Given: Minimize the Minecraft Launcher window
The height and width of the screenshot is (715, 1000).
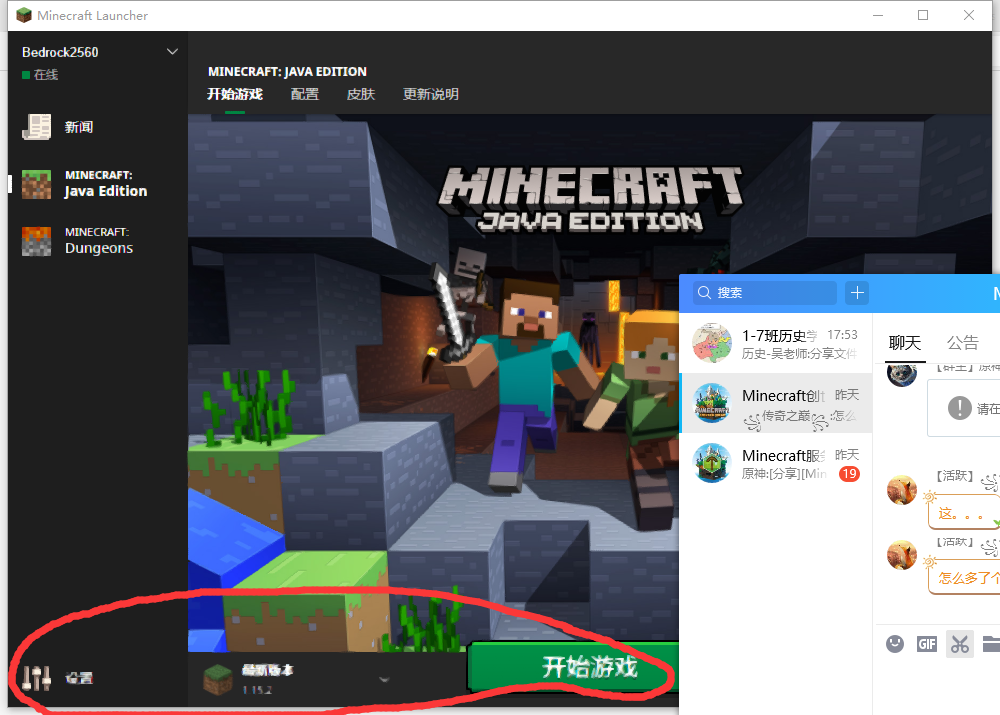Looking at the screenshot, I should [x=878, y=15].
